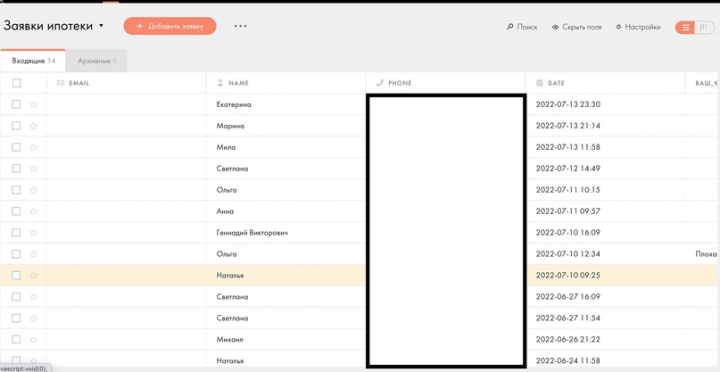Viewport: 720px width, 372px height.
Task: Tick the select-all checkbox in header
Action: (x=17, y=83)
